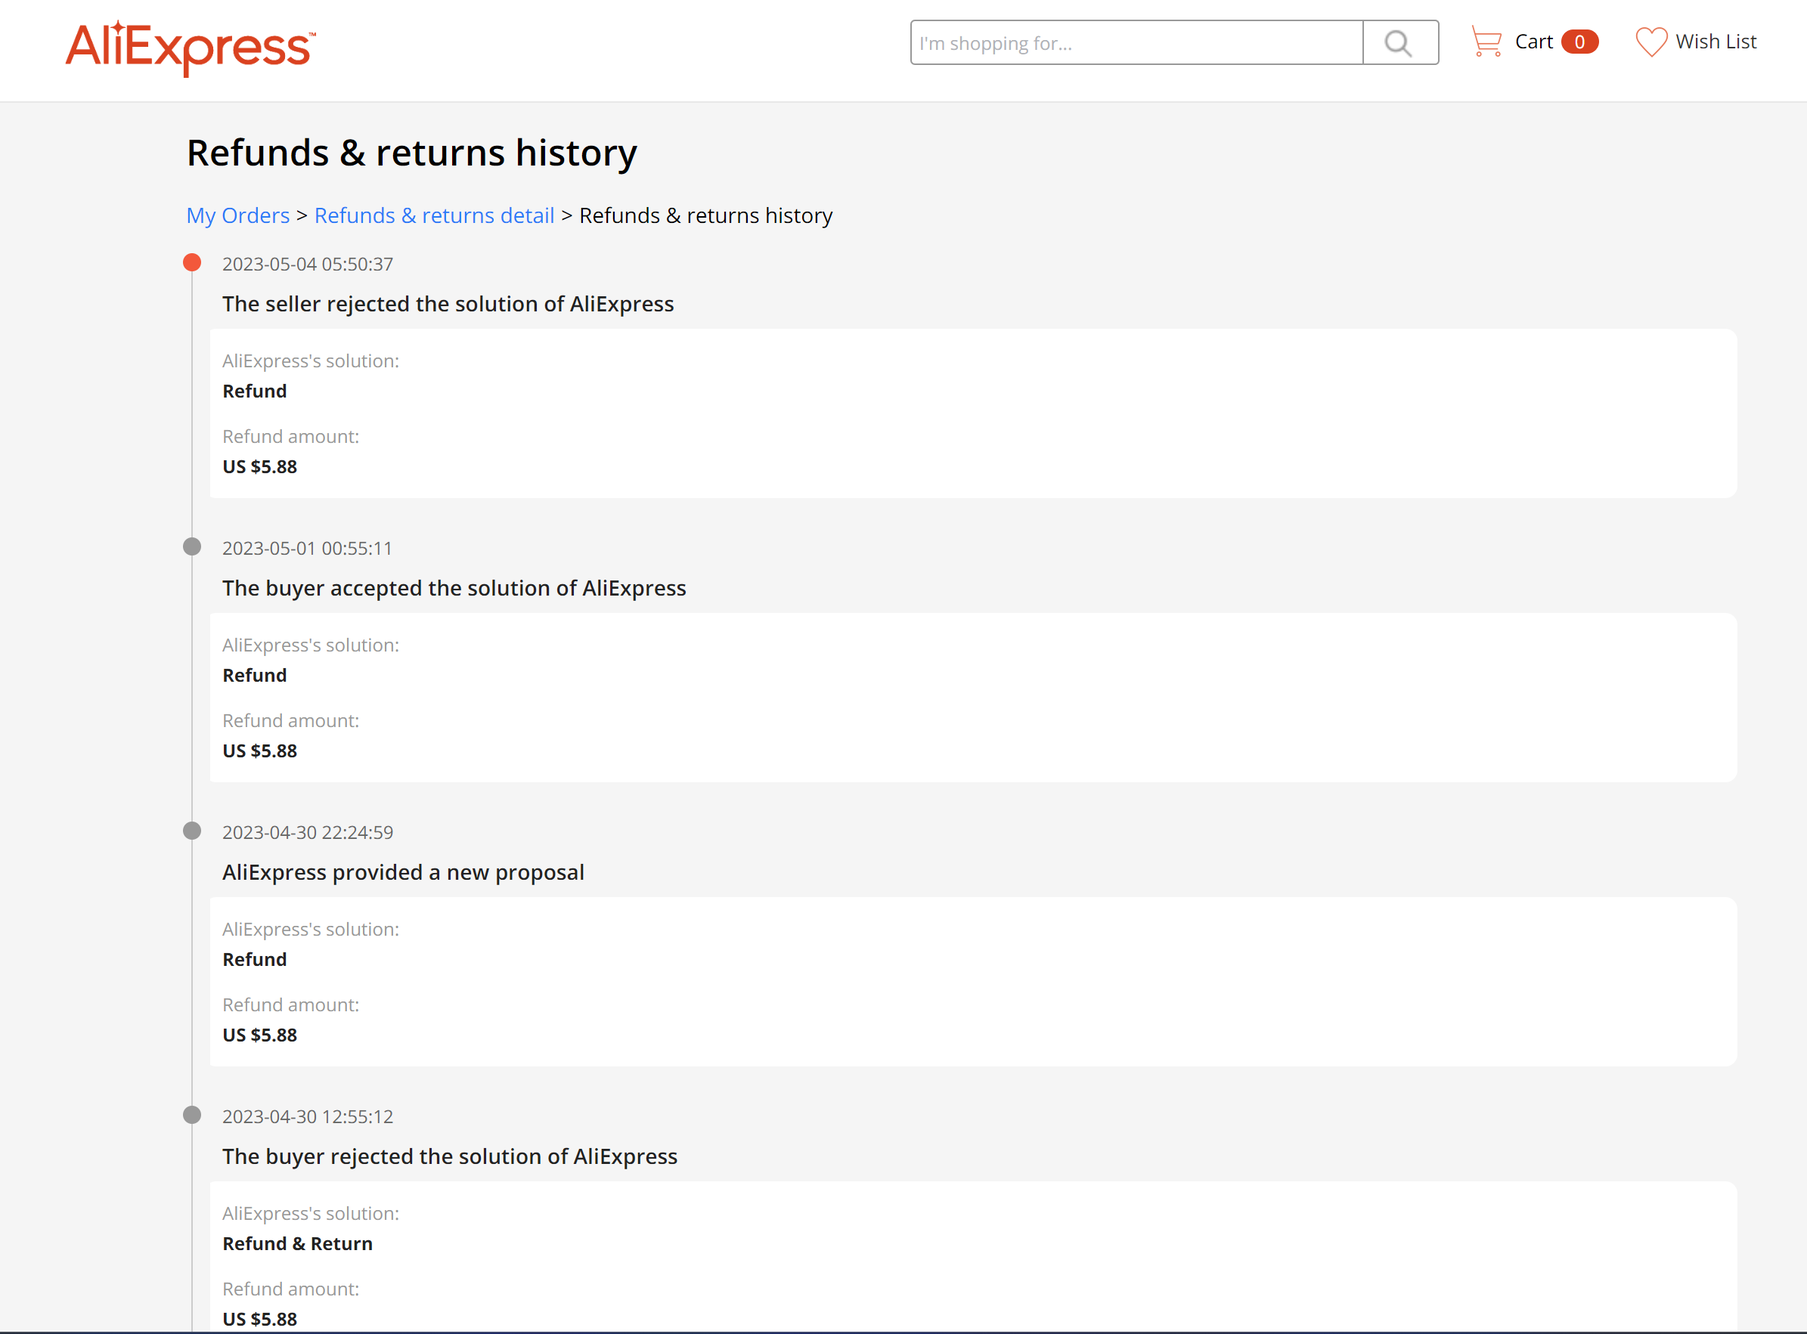Viewport: 1807px width, 1334px height.
Task: Click the timeline dot for 2023-04-30 12:55:12
Action: (x=192, y=1115)
